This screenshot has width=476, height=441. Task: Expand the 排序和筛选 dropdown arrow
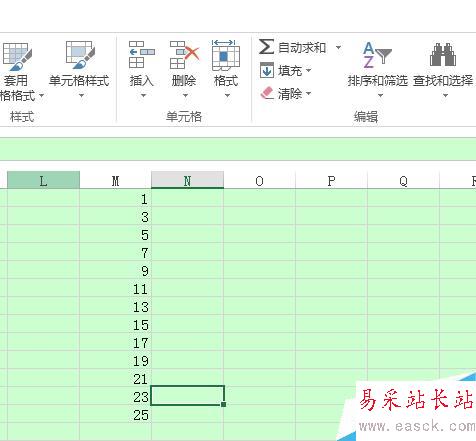pos(380,96)
